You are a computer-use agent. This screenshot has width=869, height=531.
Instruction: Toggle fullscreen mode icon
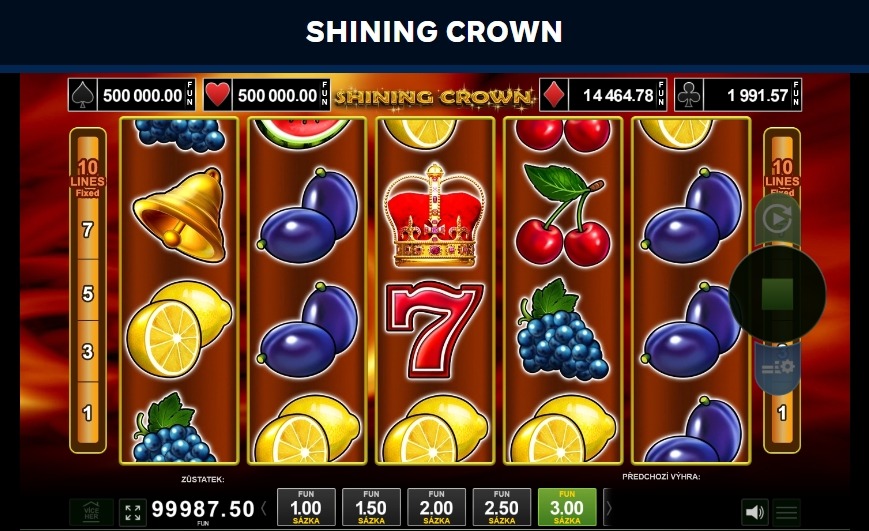[133, 512]
